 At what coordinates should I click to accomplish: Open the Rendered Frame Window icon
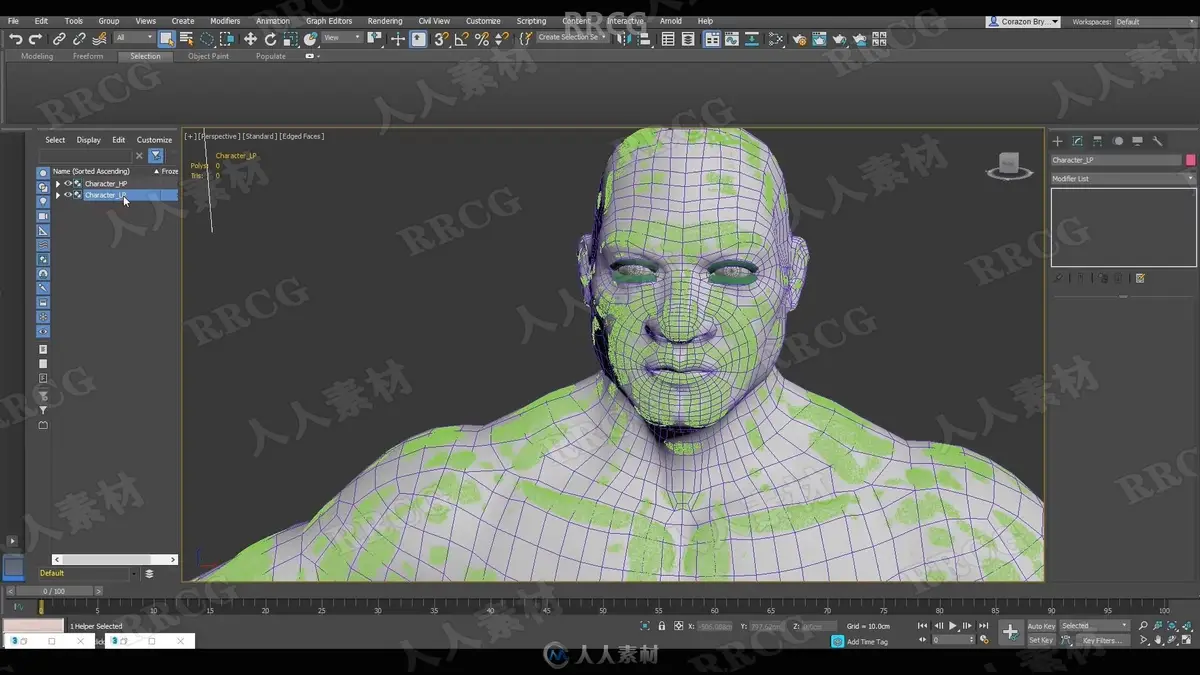819,39
